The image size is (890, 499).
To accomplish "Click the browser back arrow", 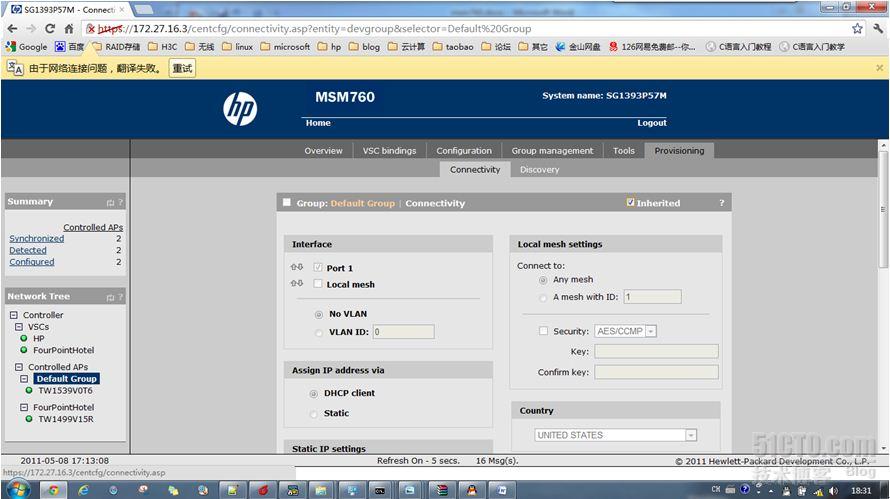I will coord(12,28).
